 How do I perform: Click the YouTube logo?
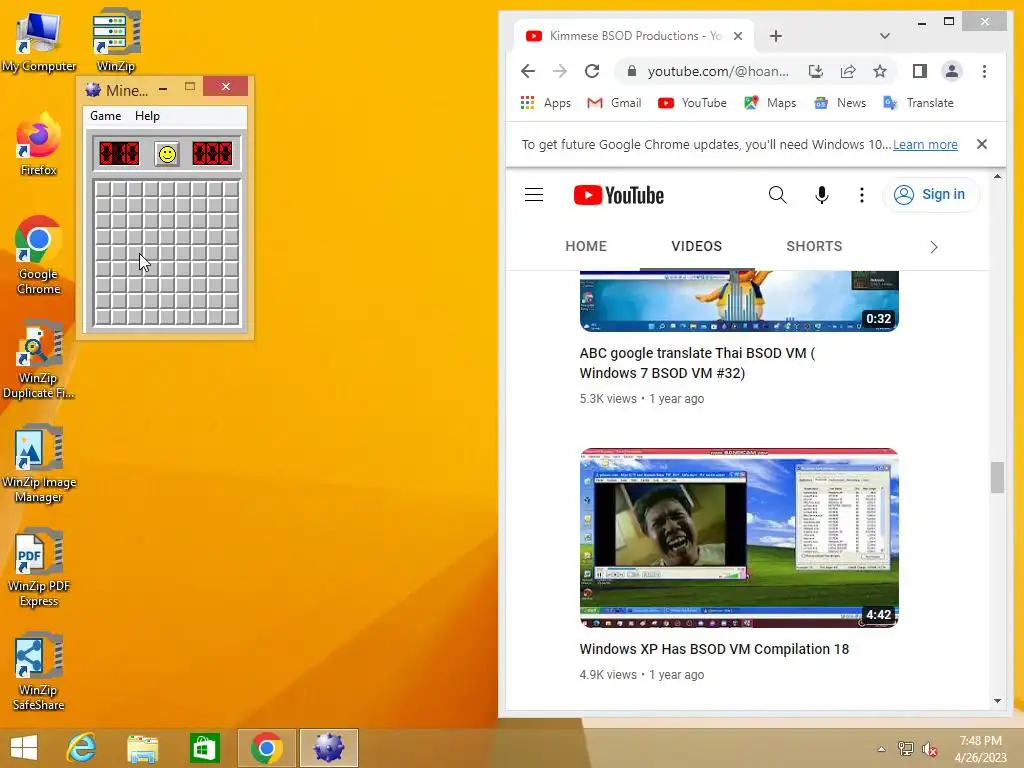[618, 195]
